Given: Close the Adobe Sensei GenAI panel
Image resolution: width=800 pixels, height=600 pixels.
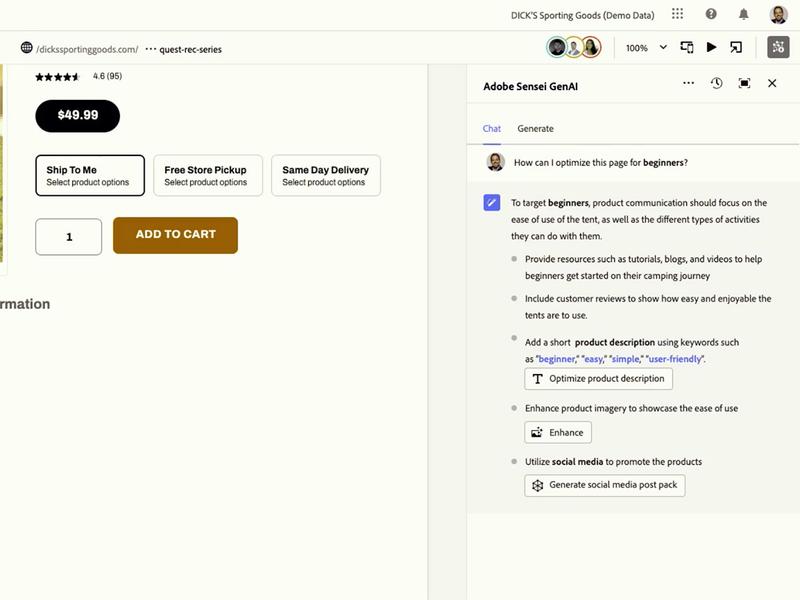Looking at the screenshot, I should tap(772, 83).
